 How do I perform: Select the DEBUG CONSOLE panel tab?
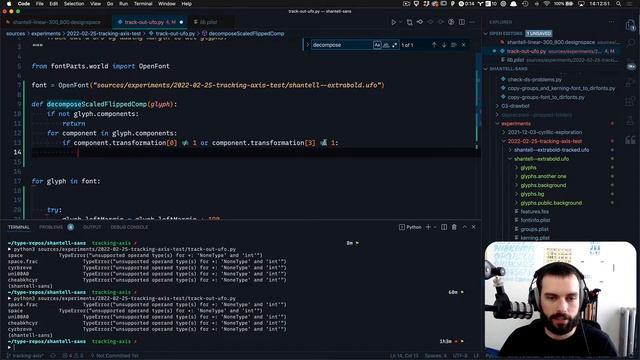coord(129,227)
